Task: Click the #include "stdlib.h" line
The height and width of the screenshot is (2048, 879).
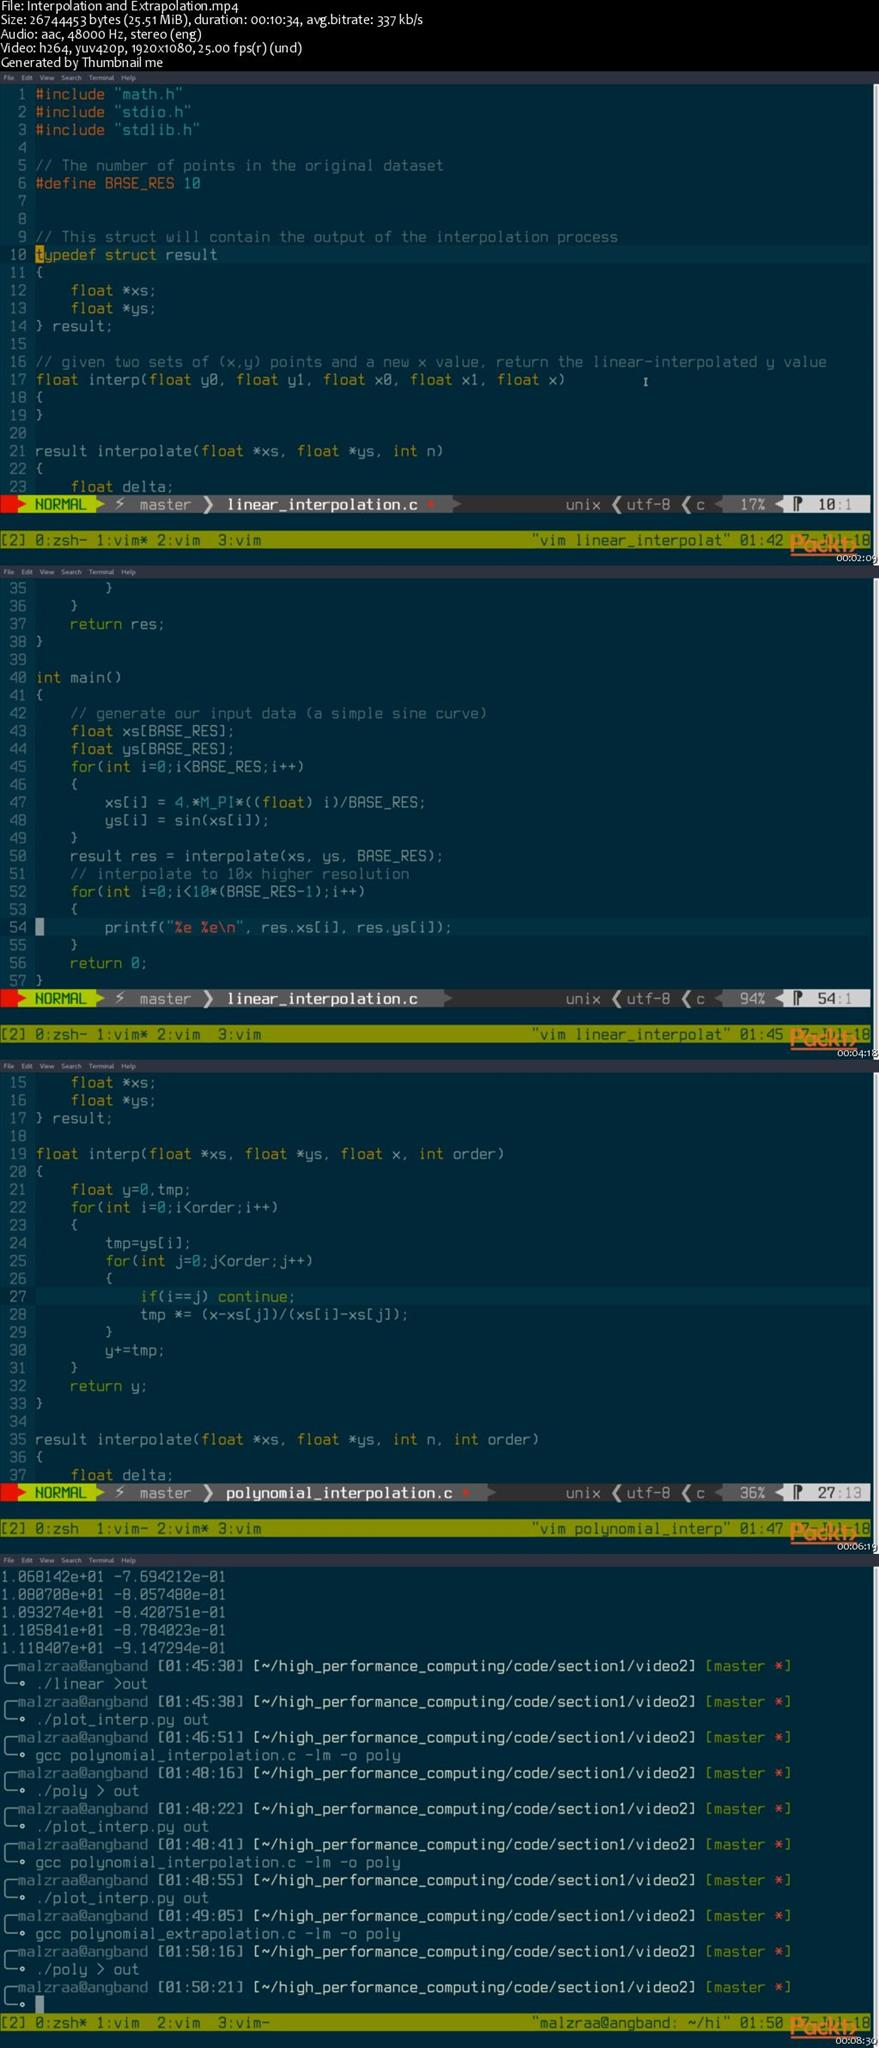Action: pyautogui.click(x=118, y=130)
